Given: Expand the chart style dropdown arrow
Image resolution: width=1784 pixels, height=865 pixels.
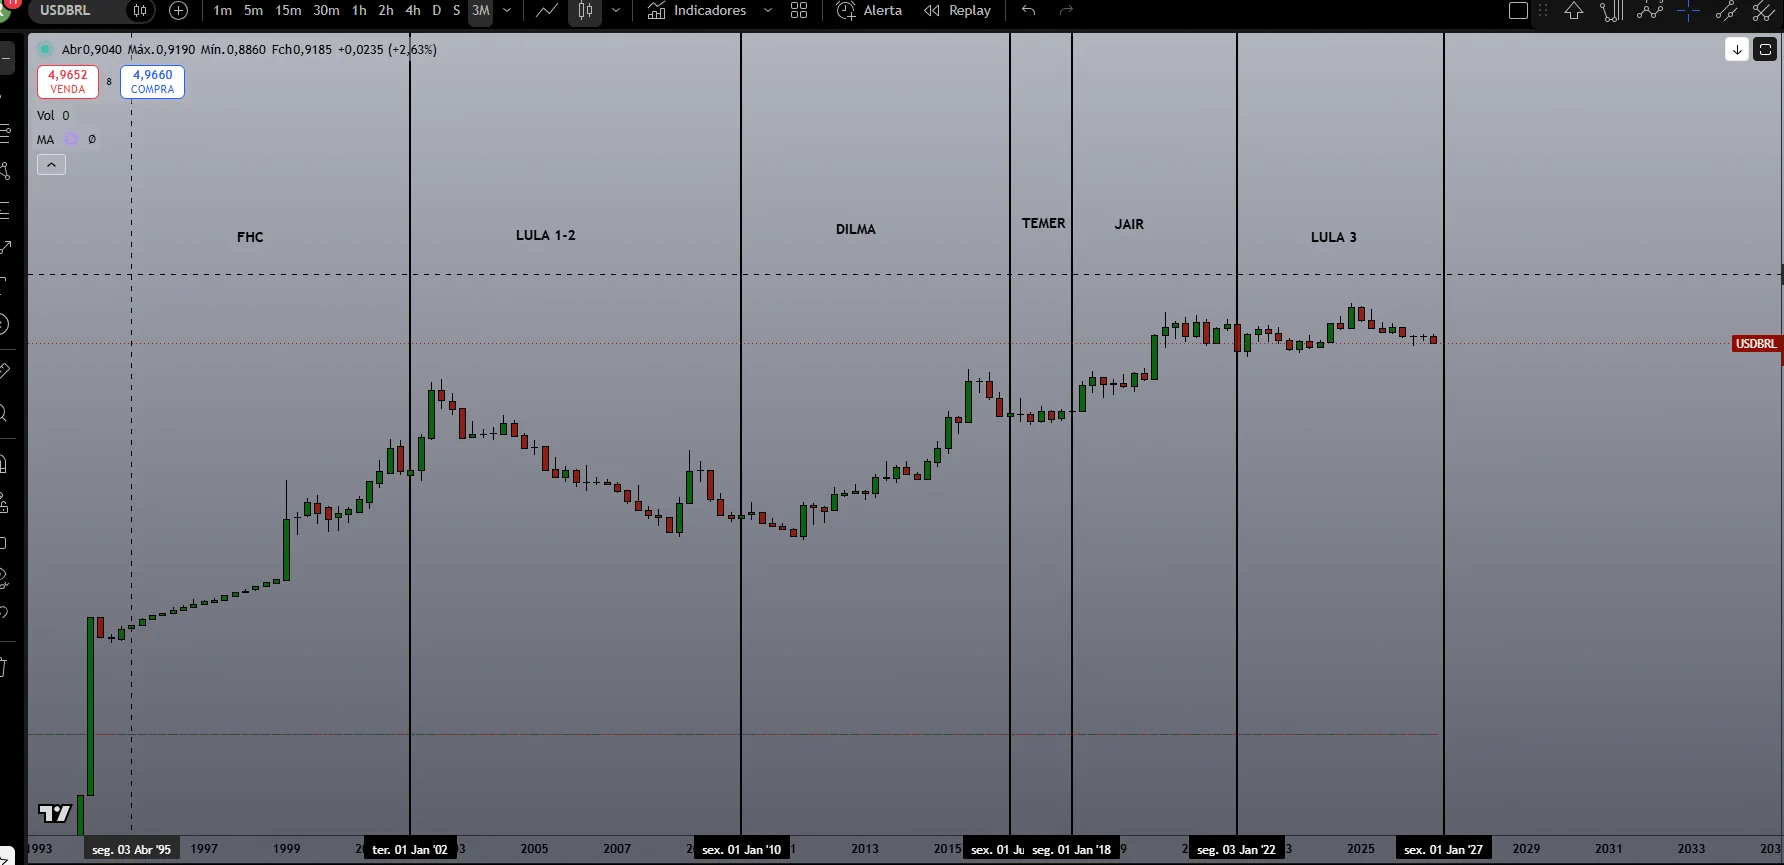Looking at the screenshot, I should 615,11.
